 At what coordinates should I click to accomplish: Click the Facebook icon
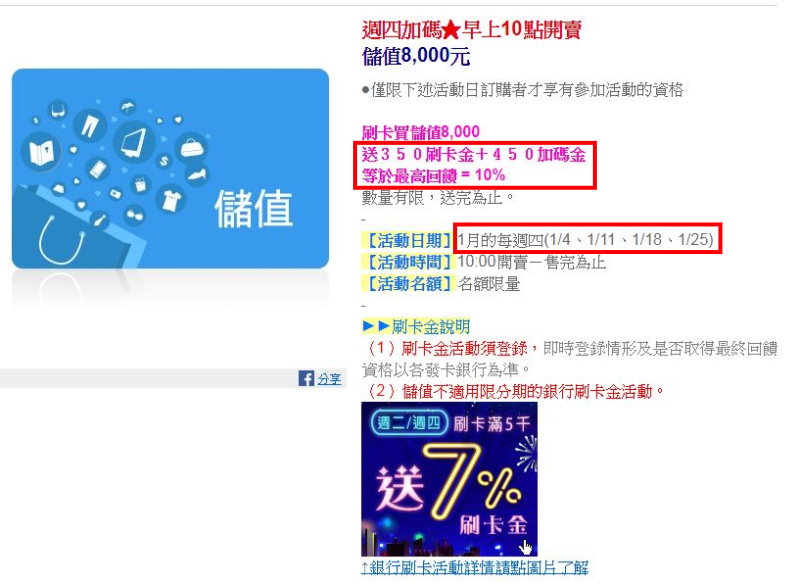[x=306, y=378]
